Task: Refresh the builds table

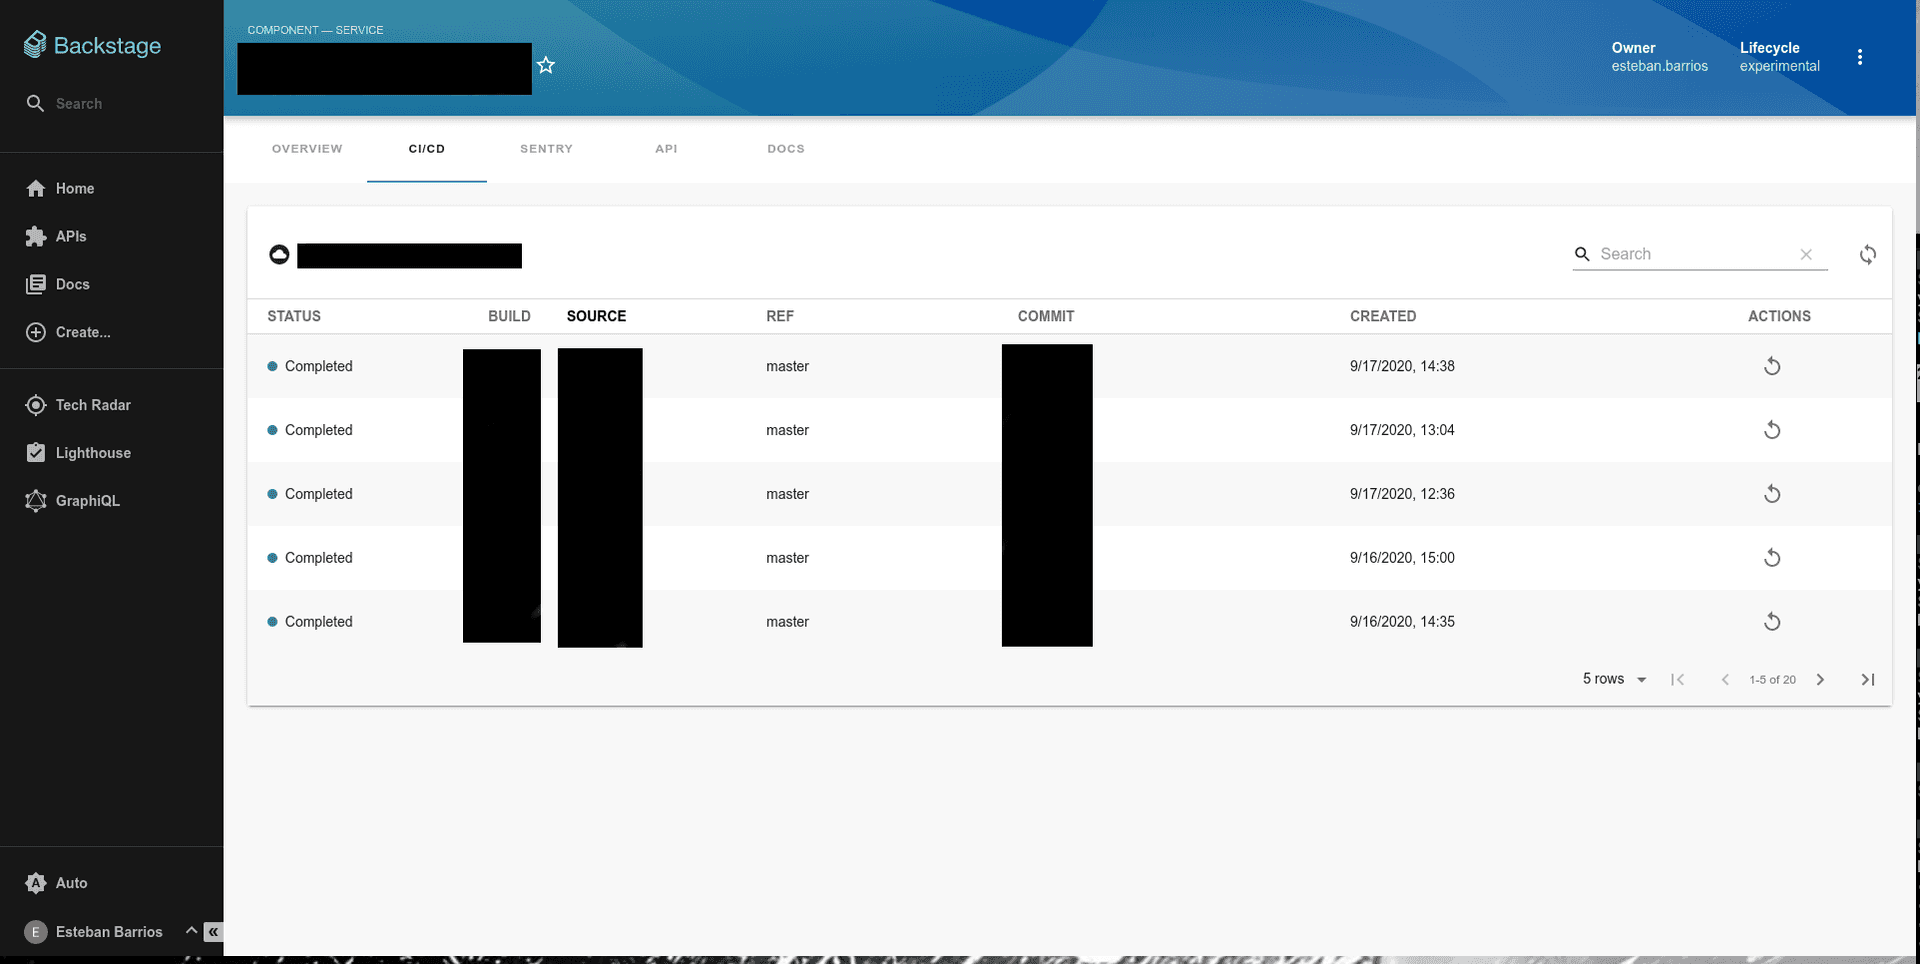Action: [x=1868, y=254]
